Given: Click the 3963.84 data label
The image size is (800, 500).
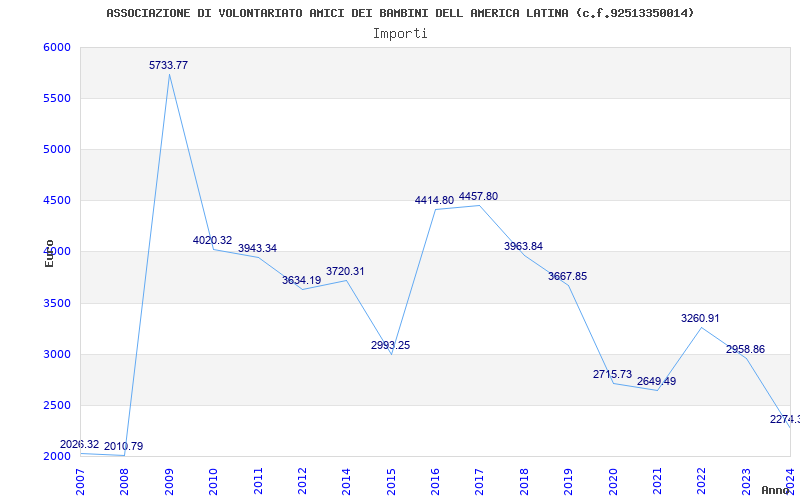Looking at the screenshot, I should [523, 246].
